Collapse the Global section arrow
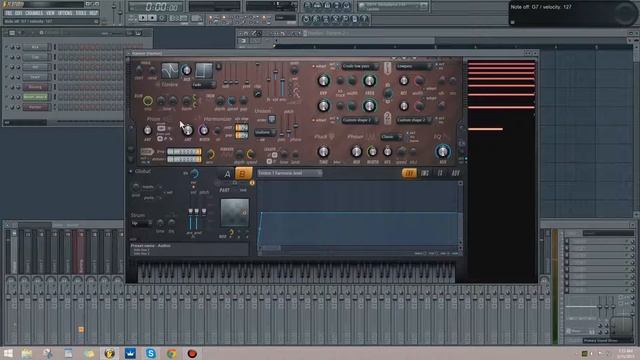 click(131, 172)
